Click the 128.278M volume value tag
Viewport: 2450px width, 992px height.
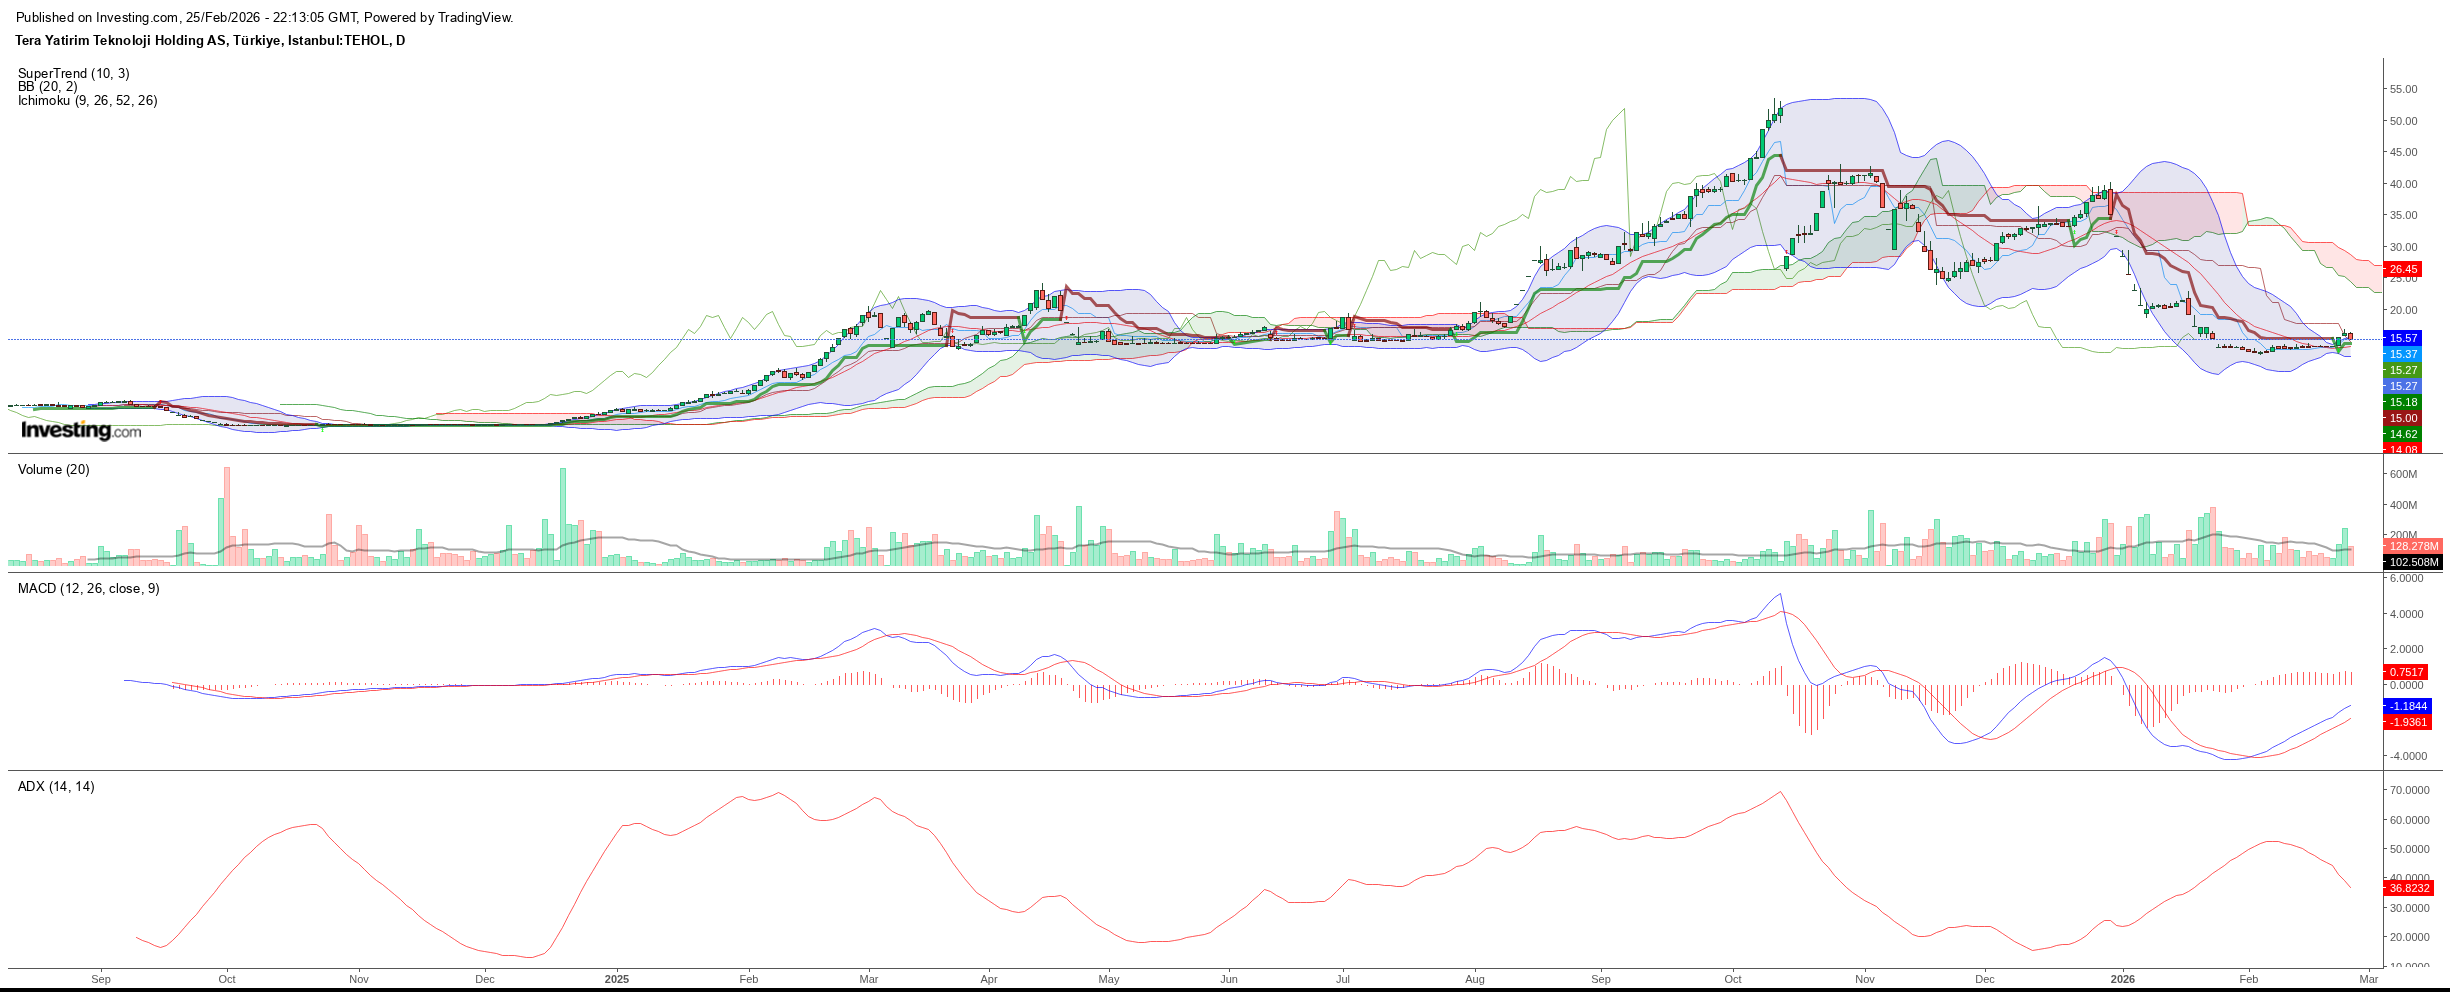(2413, 546)
